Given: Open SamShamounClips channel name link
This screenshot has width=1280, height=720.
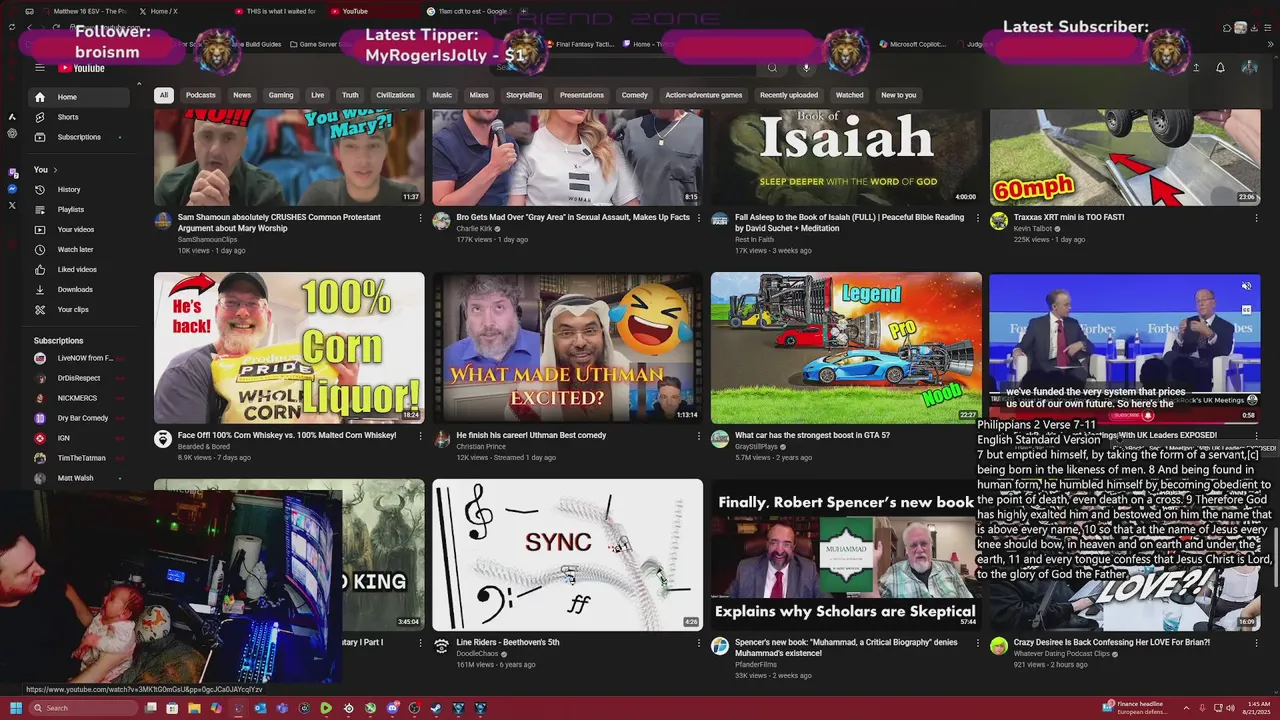Looking at the screenshot, I should tap(207, 240).
